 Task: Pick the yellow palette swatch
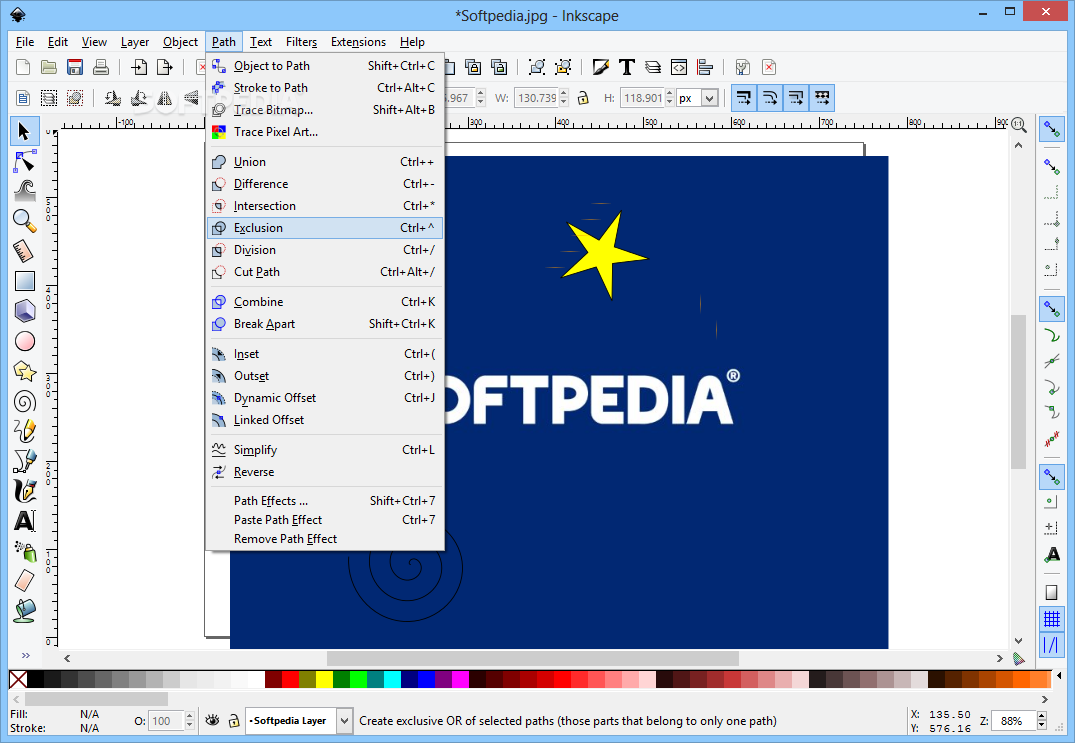324,679
